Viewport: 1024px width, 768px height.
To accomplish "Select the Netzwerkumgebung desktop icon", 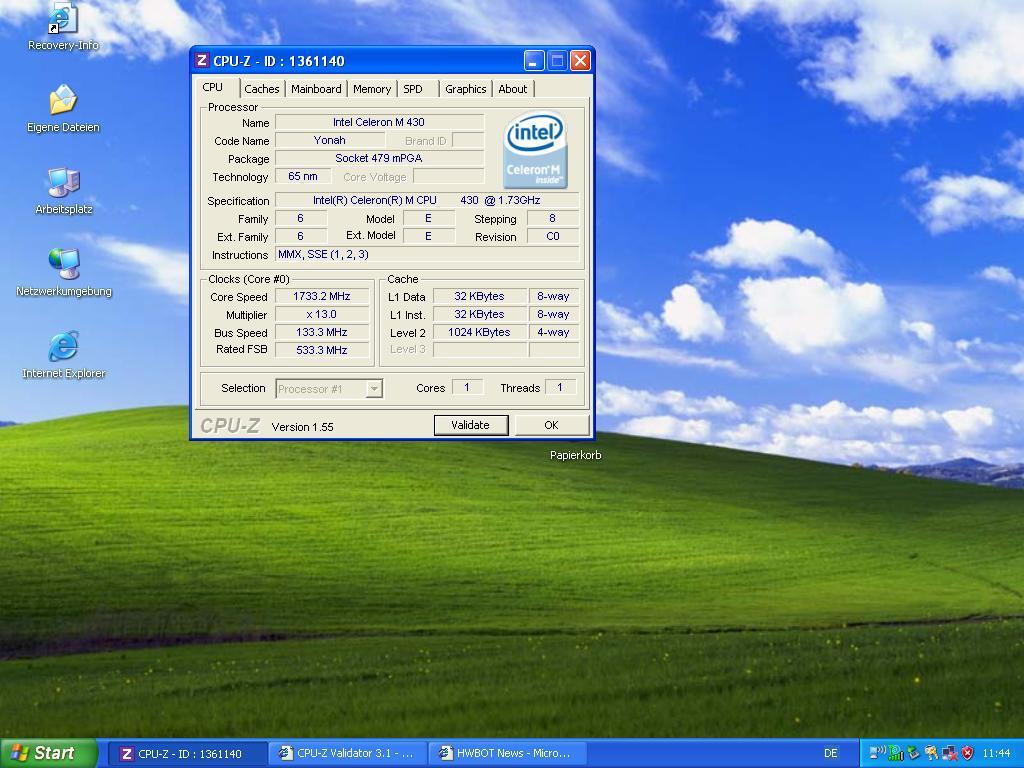I will [x=63, y=272].
